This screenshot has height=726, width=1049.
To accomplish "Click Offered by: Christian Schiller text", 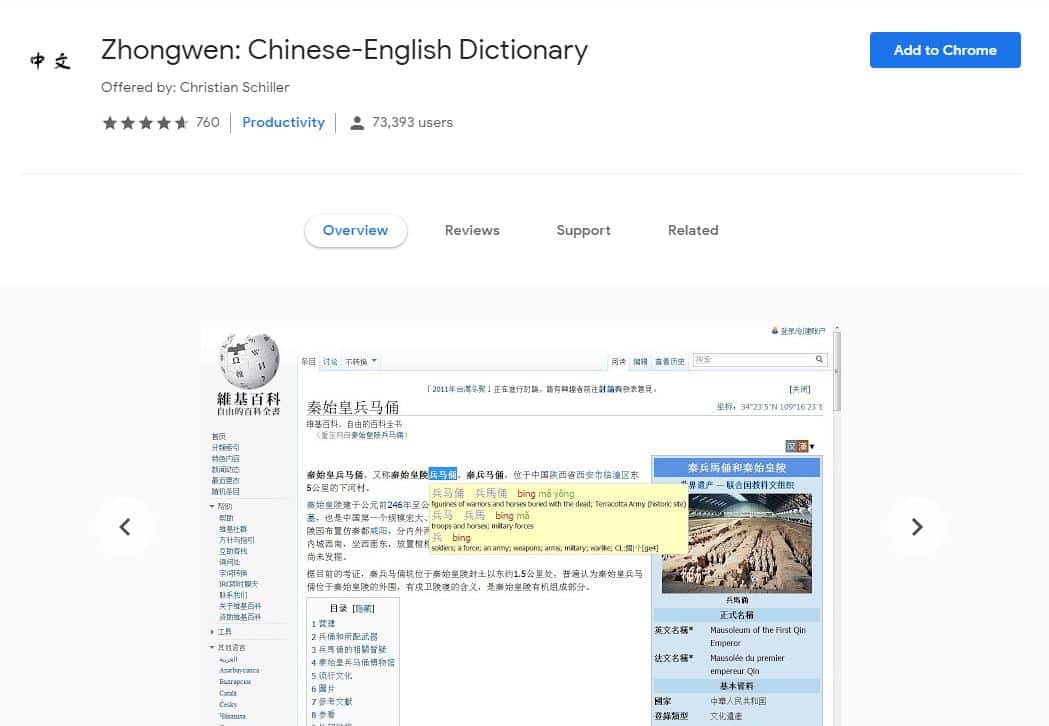I will 195,88.
